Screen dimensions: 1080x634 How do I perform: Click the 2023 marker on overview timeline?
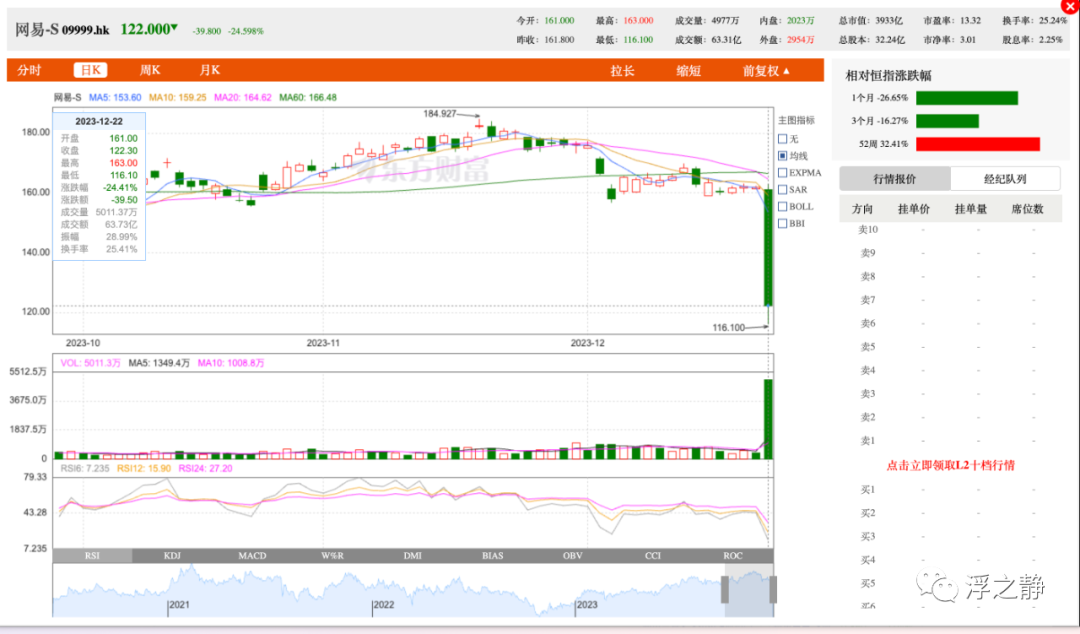pyautogui.click(x=587, y=605)
